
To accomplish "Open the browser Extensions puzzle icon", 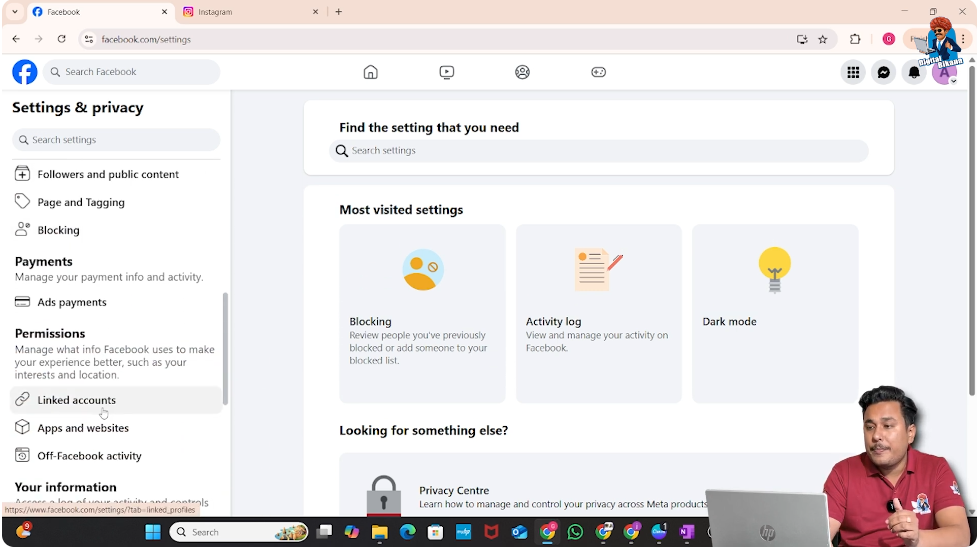I will pos(855,39).
